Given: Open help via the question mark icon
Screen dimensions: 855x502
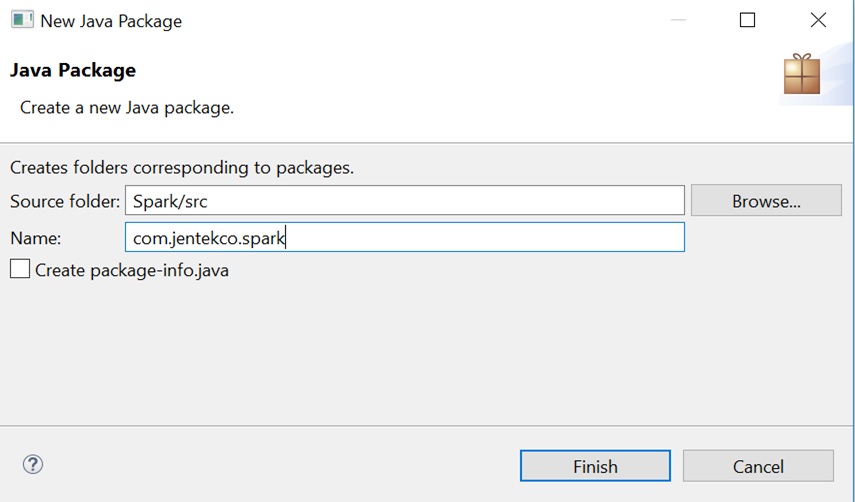Looking at the screenshot, I should [x=33, y=464].
